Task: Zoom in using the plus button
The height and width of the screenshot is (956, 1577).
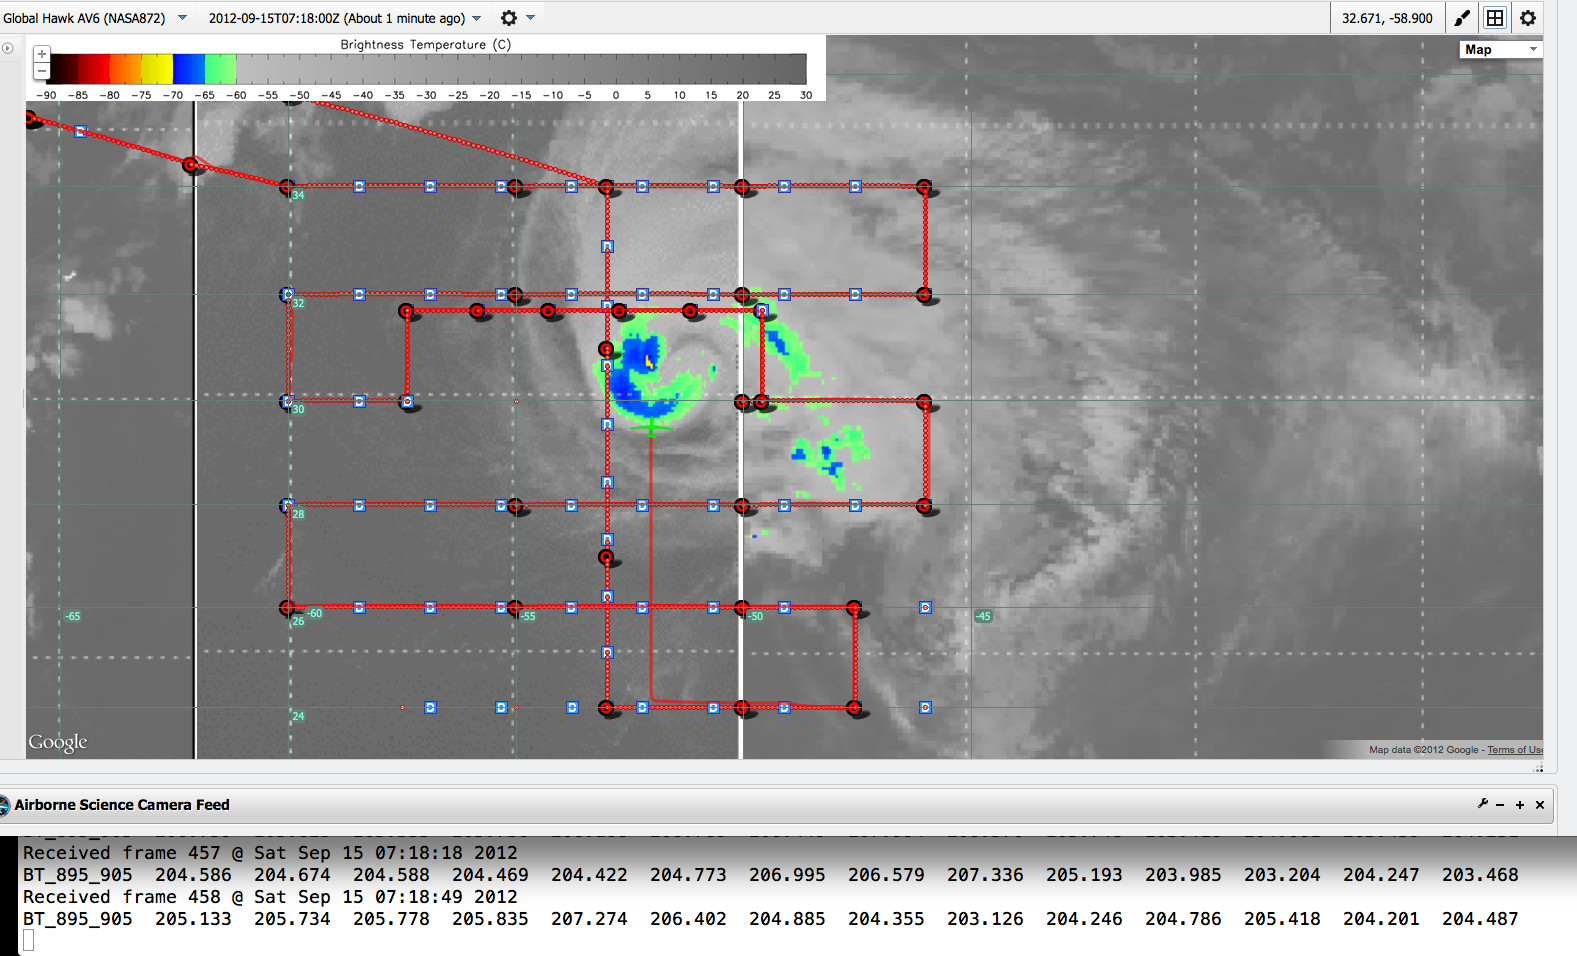Action: coord(42,54)
